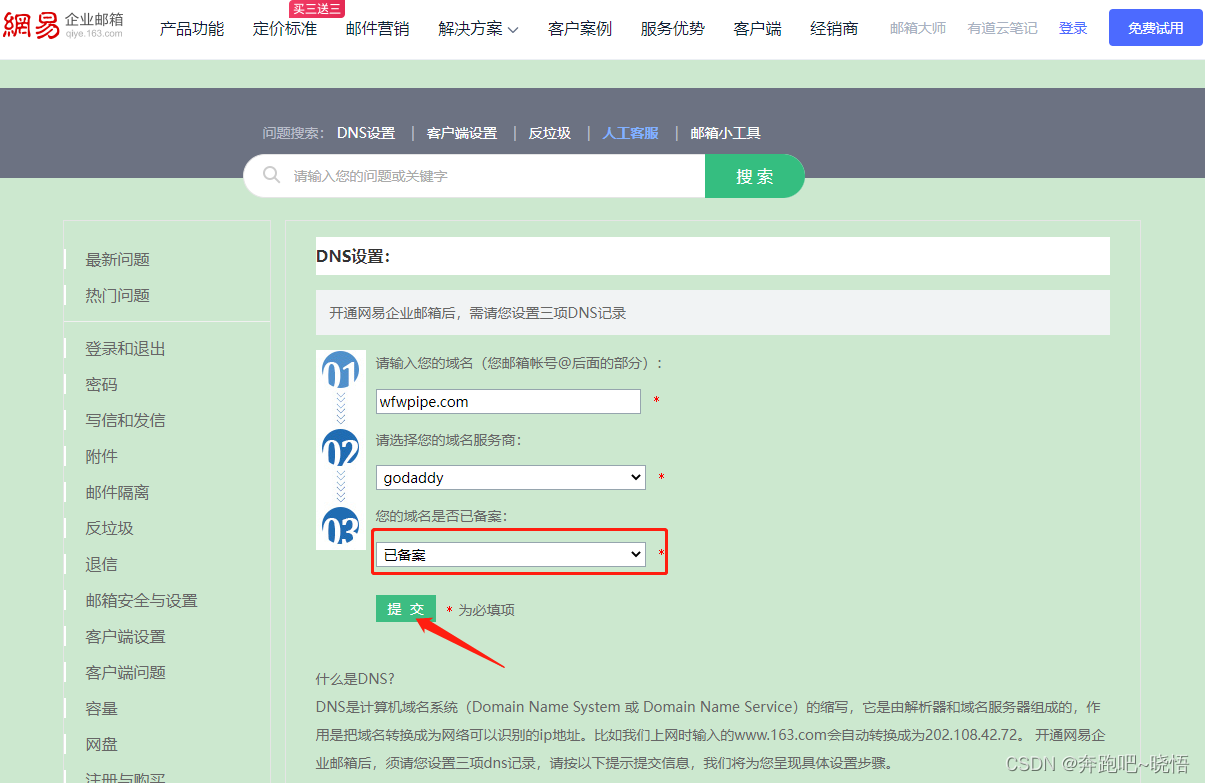Click the 有道云笔记 link

tap(1003, 28)
